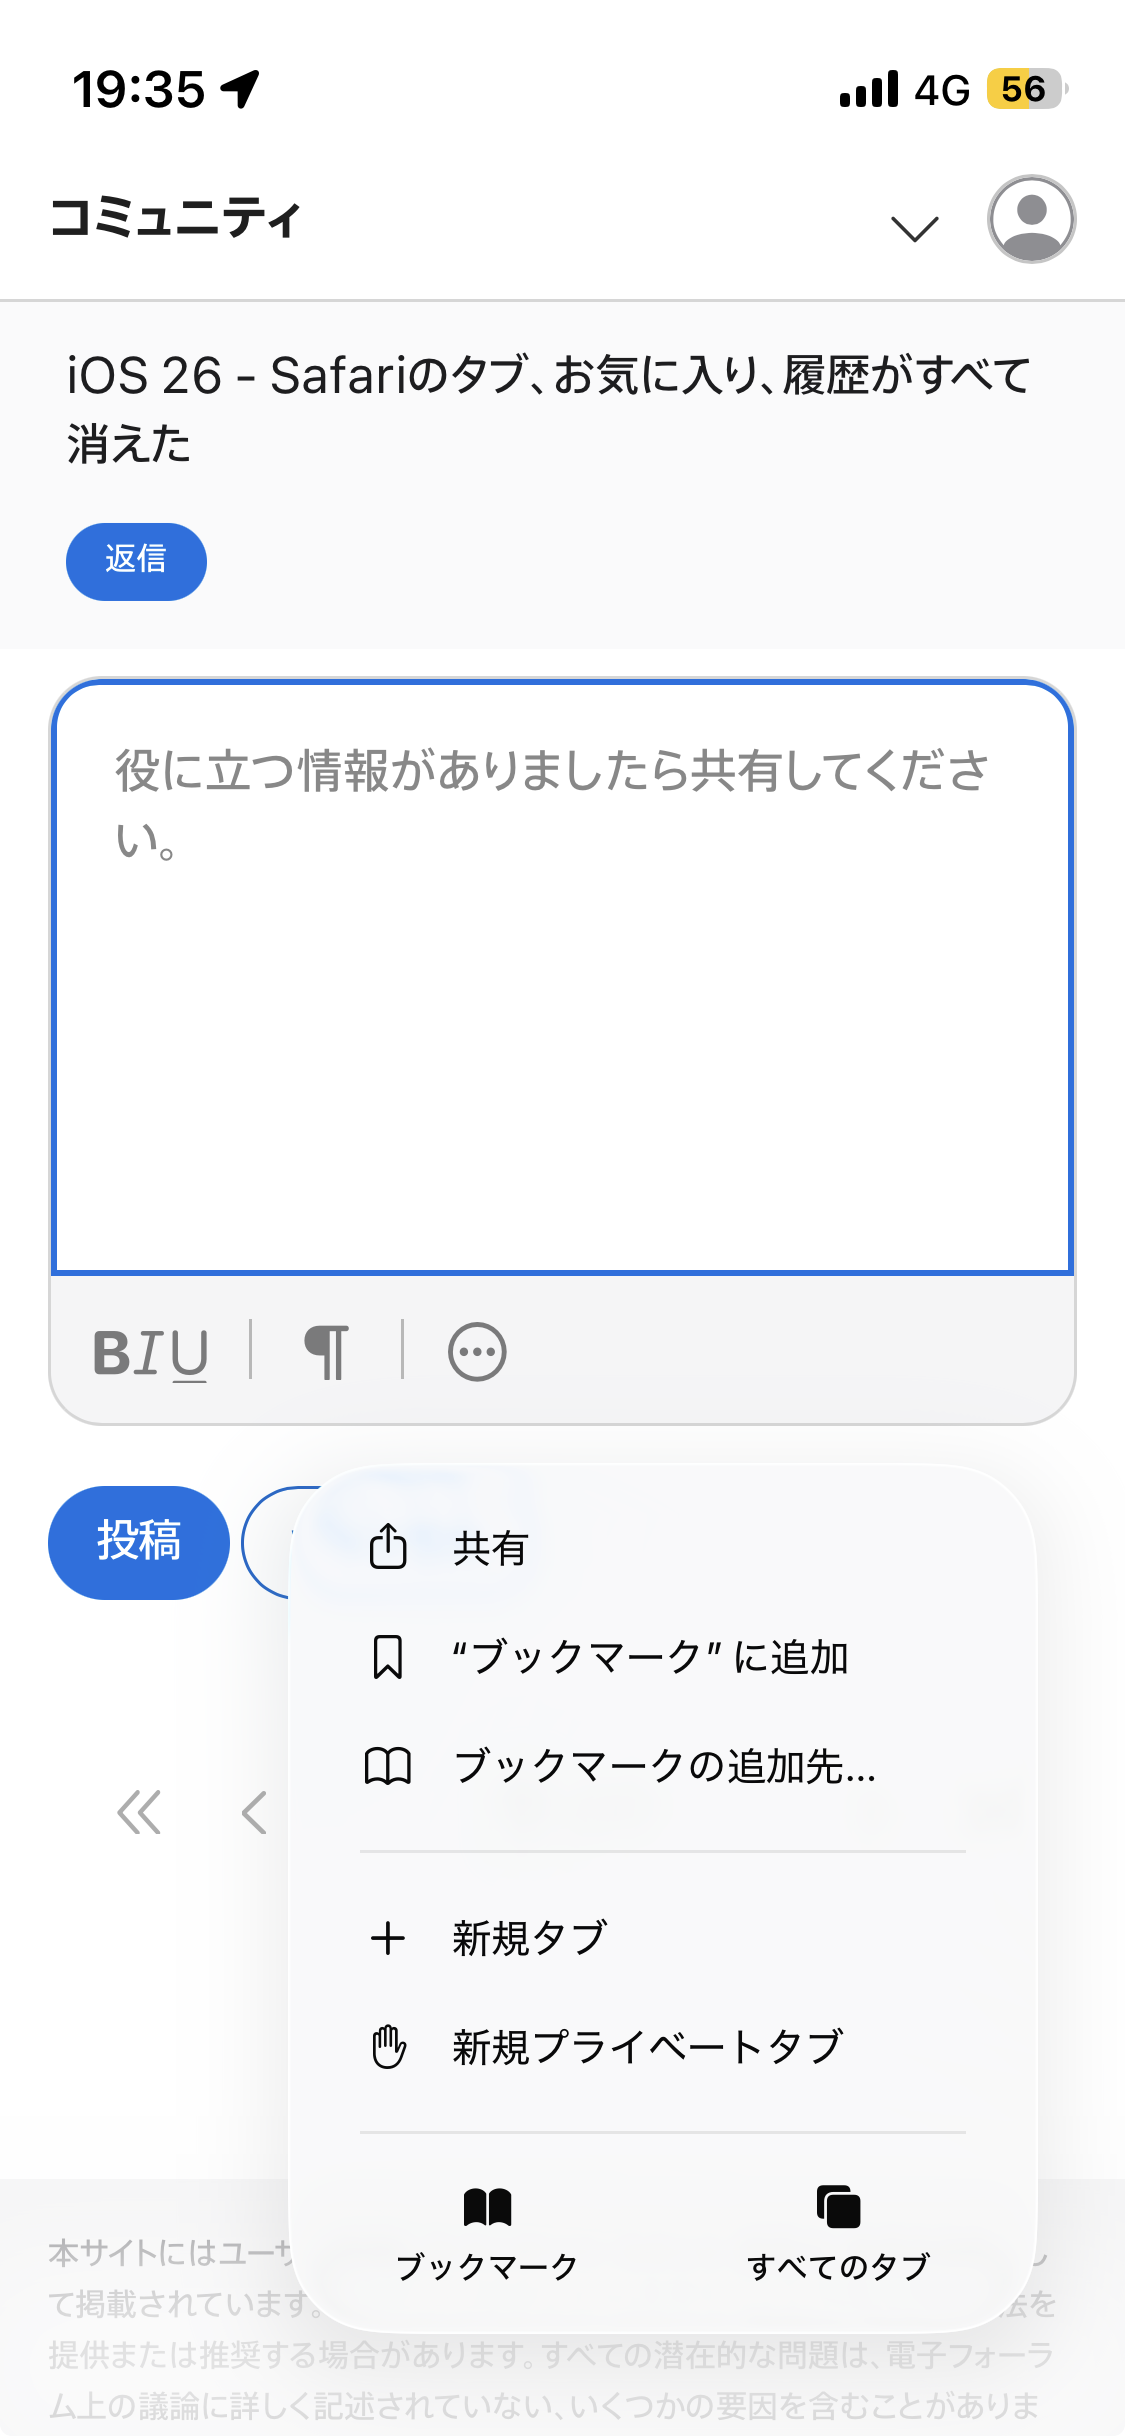
Task: Tap the plus icon for new tab
Action: click(388, 1939)
